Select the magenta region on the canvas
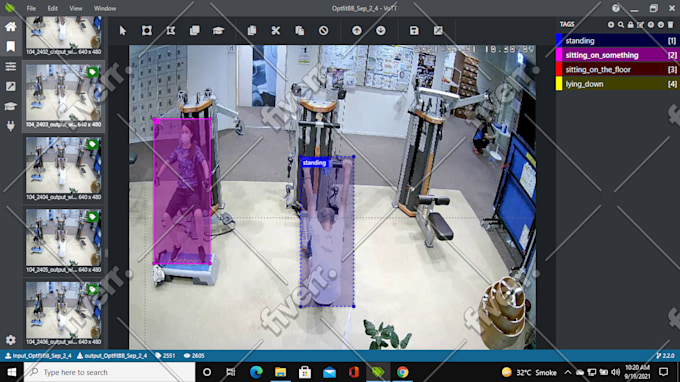The height and width of the screenshot is (382, 680). click(x=182, y=191)
